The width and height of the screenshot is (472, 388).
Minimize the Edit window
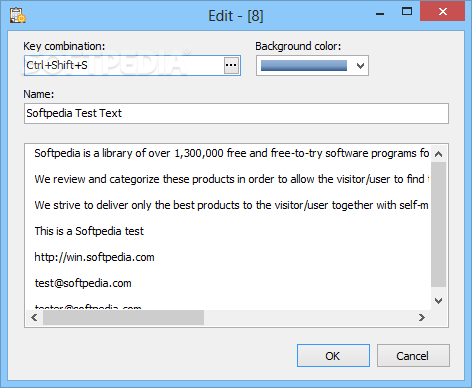(380, 13)
